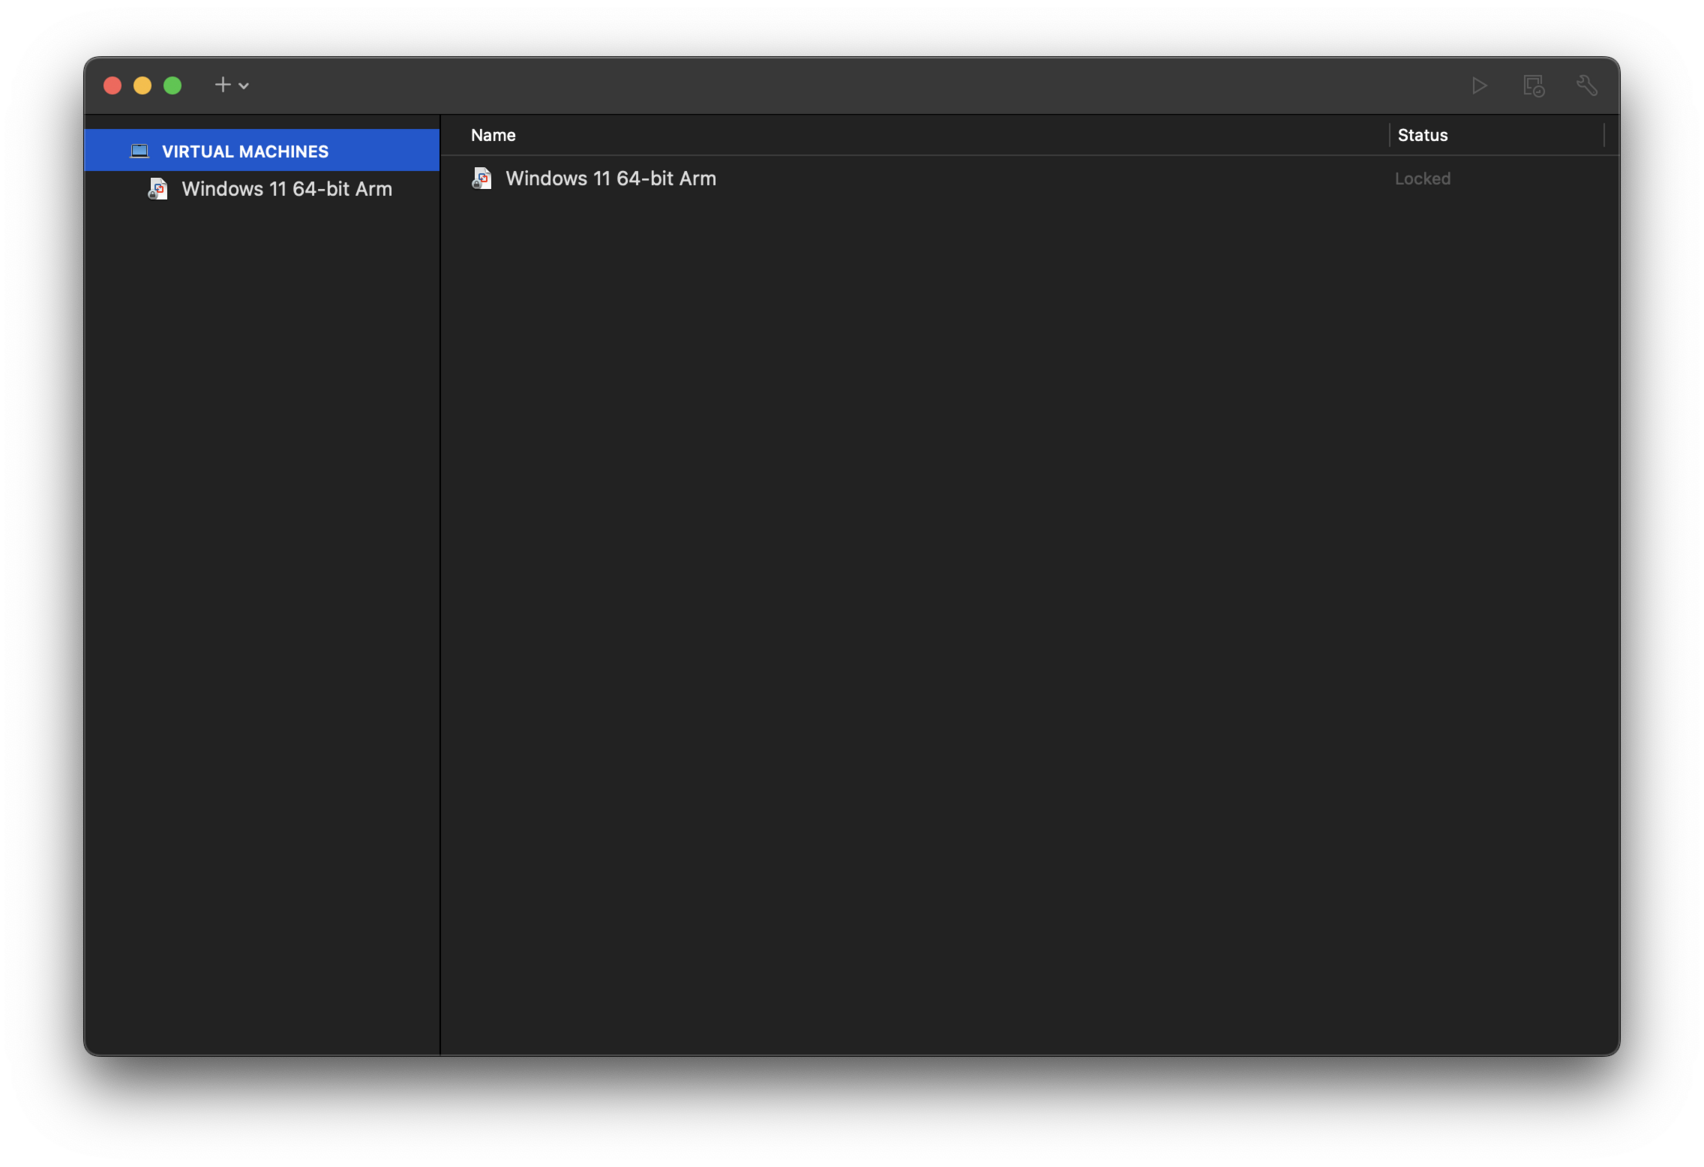This screenshot has height=1167, width=1704.
Task: Select Windows 11 64-bit Arm in the sidebar
Action: (x=287, y=188)
